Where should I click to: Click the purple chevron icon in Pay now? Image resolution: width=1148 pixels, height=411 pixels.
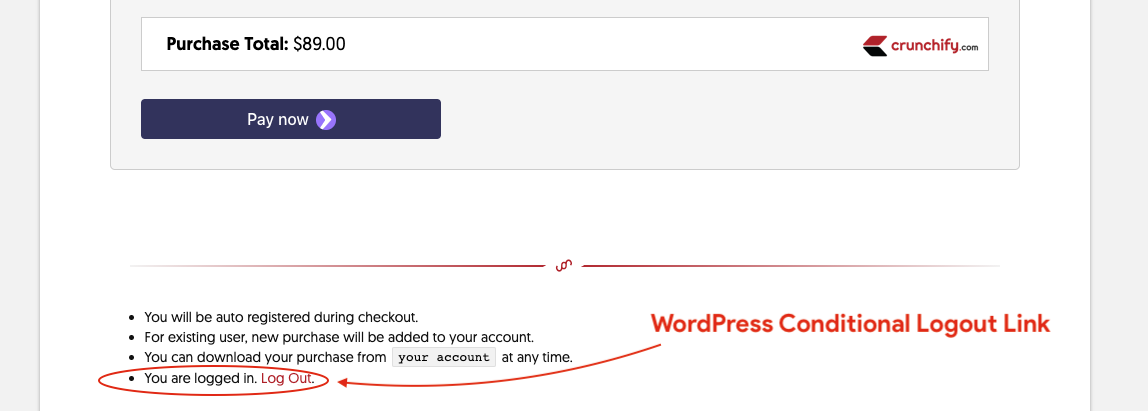(x=326, y=119)
